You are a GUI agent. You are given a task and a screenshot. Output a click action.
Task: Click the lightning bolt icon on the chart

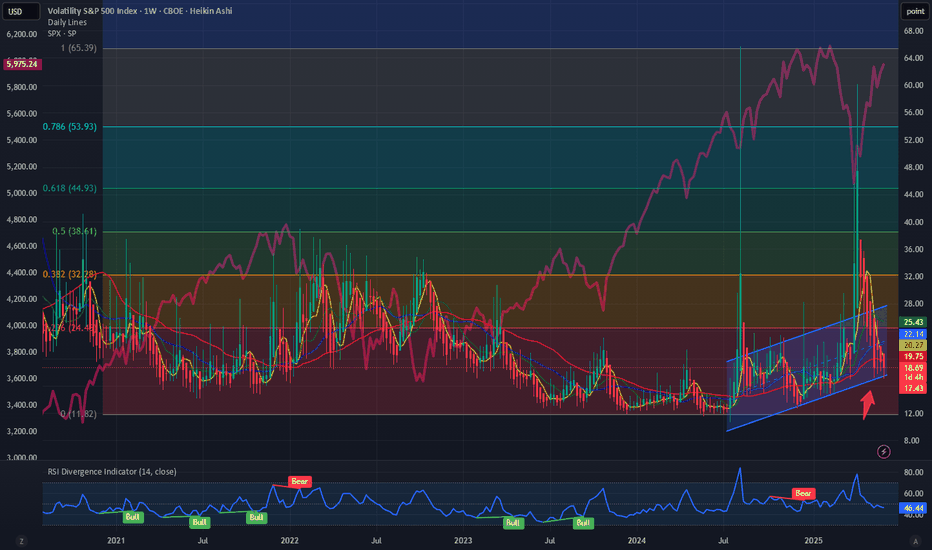(x=884, y=452)
